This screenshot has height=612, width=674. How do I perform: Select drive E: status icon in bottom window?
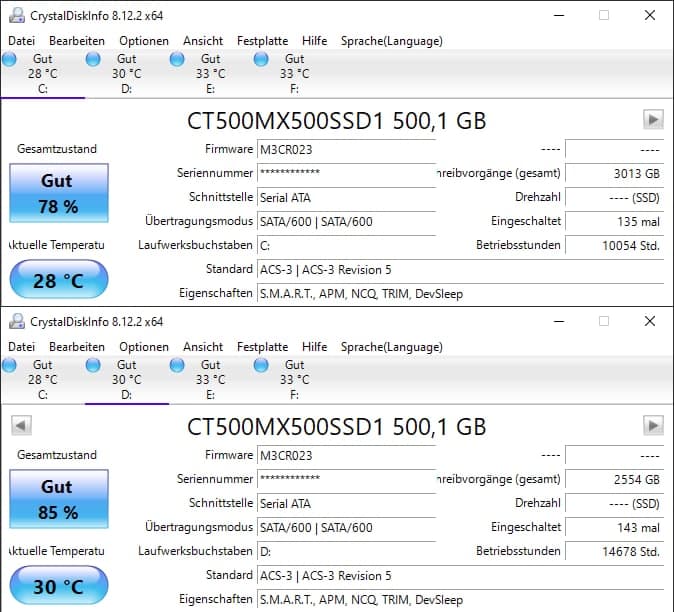[x=177, y=365]
